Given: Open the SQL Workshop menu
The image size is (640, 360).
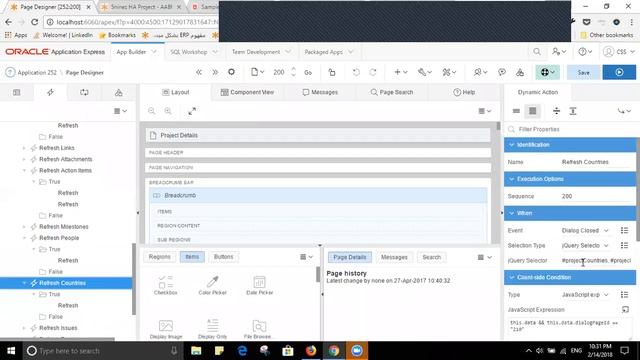Looking at the screenshot, I should pos(194,52).
